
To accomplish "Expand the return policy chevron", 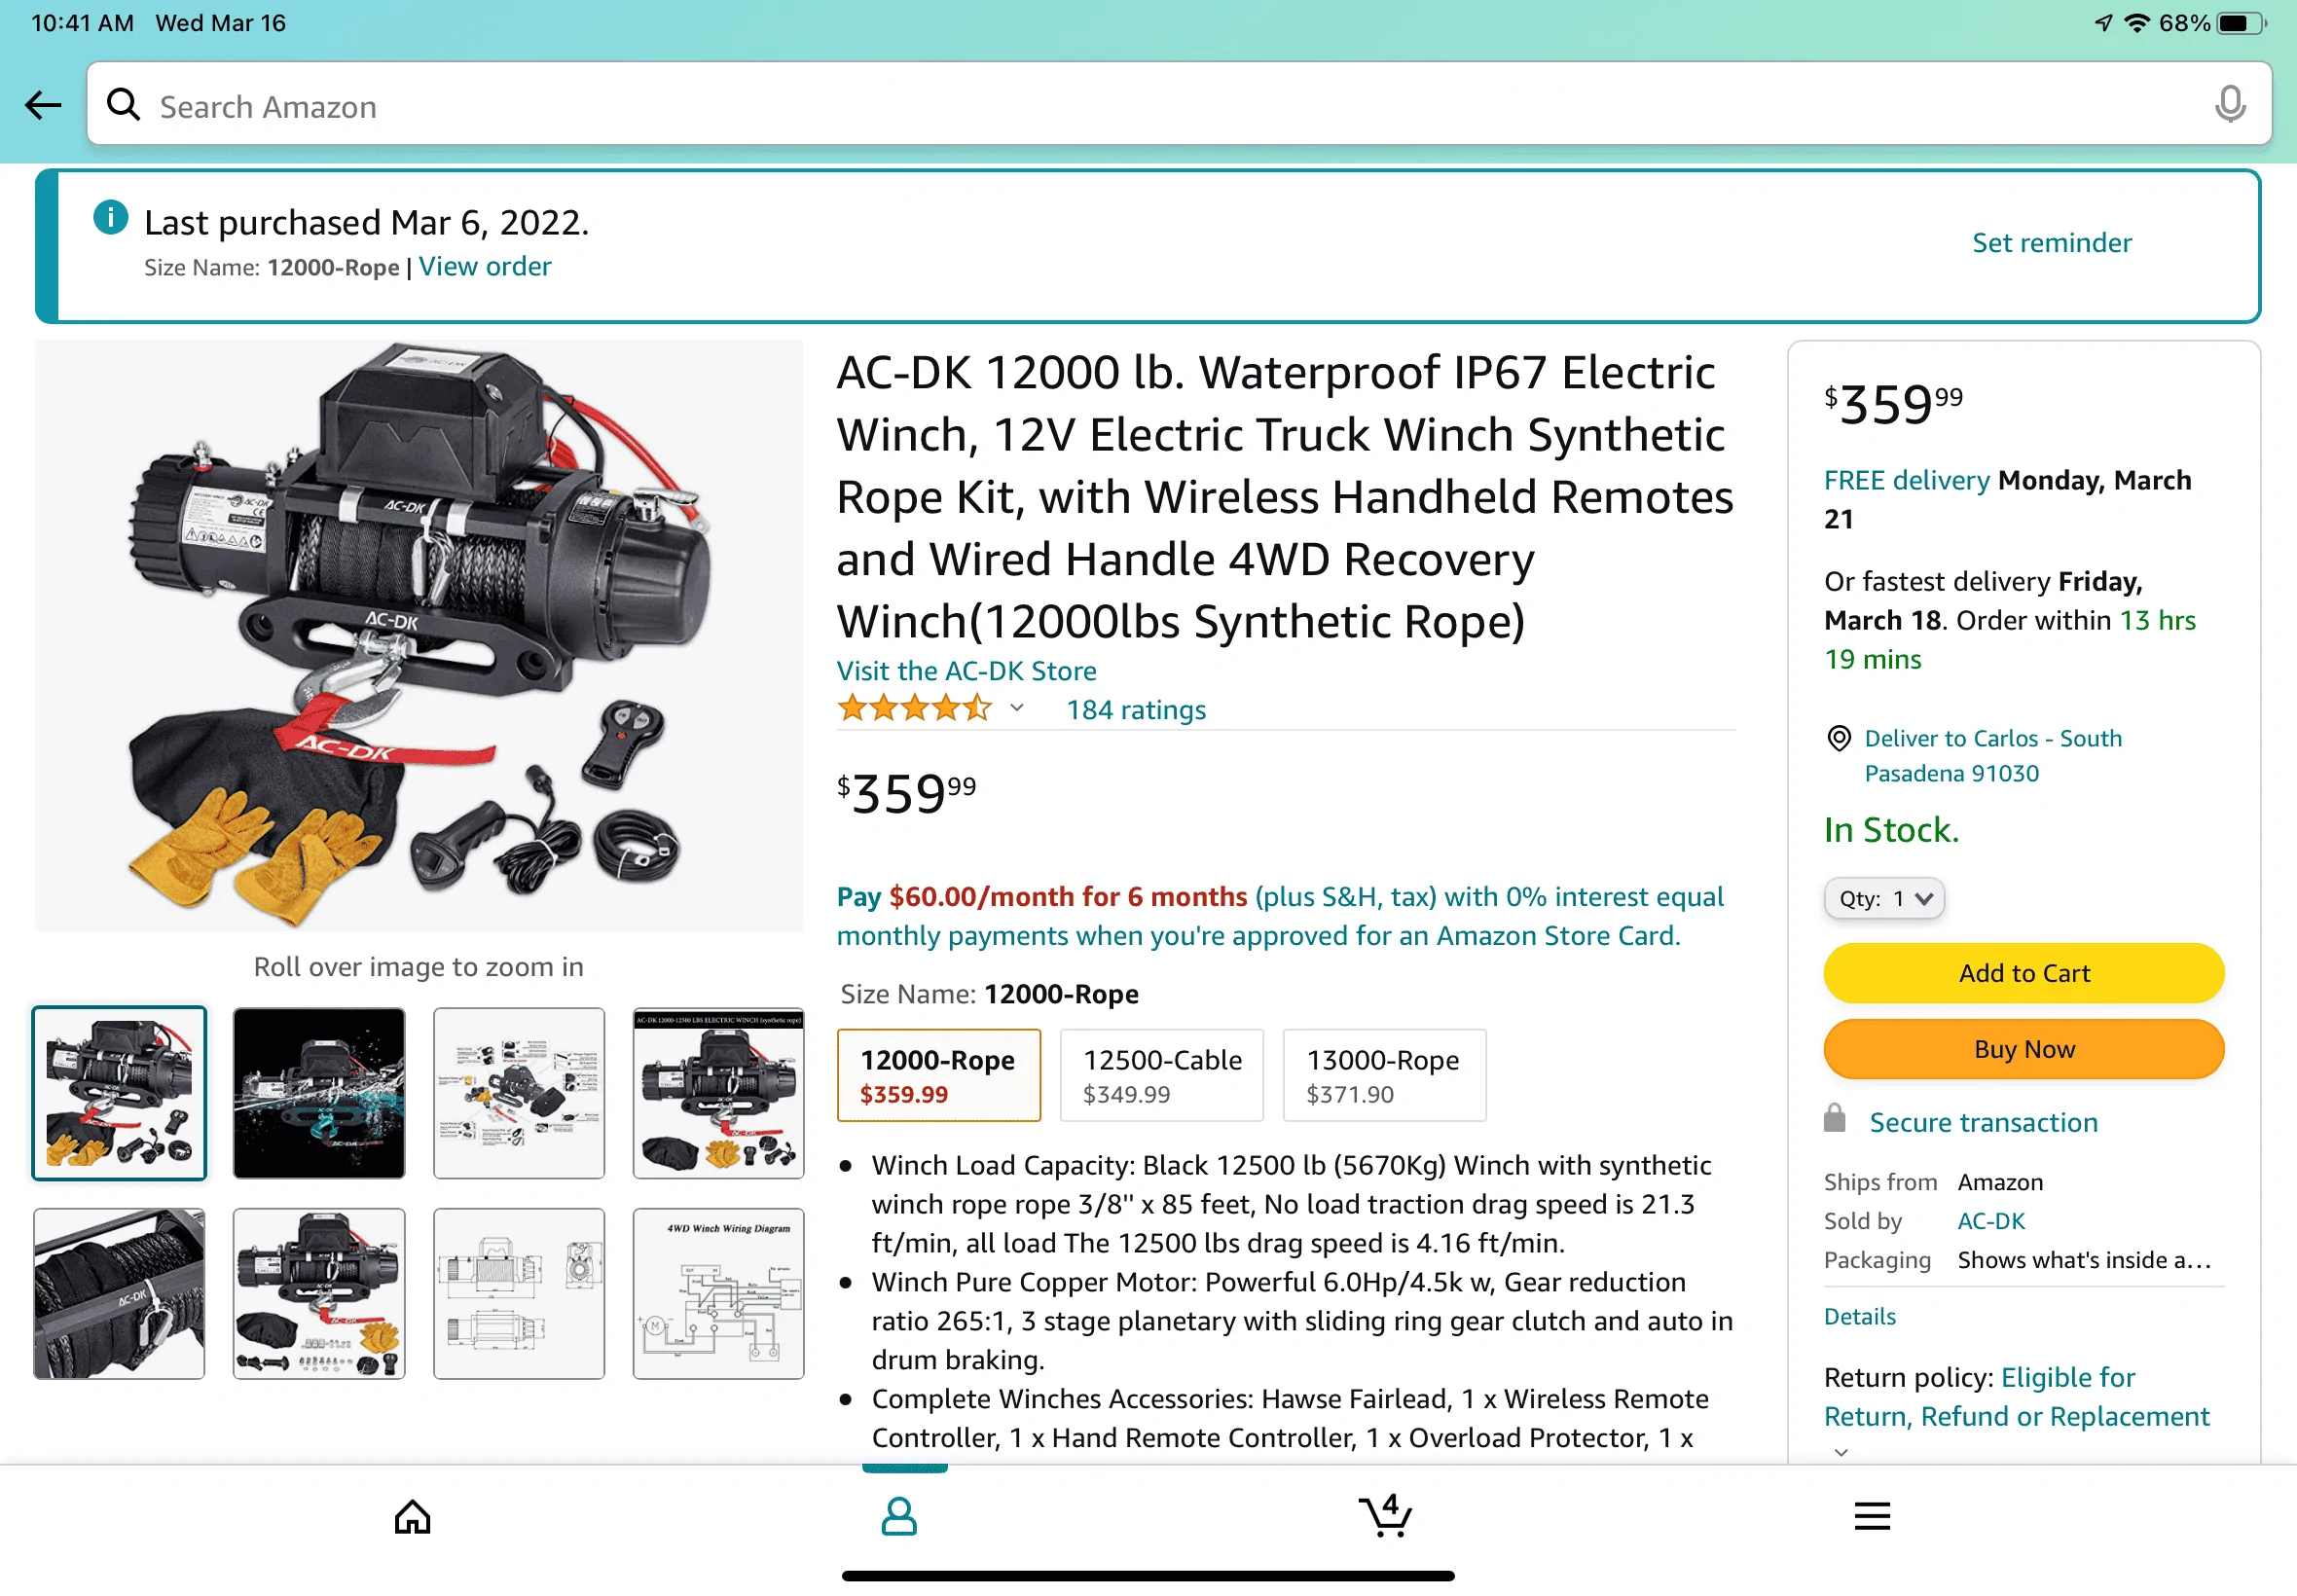I will [x=1841, y=1452].
